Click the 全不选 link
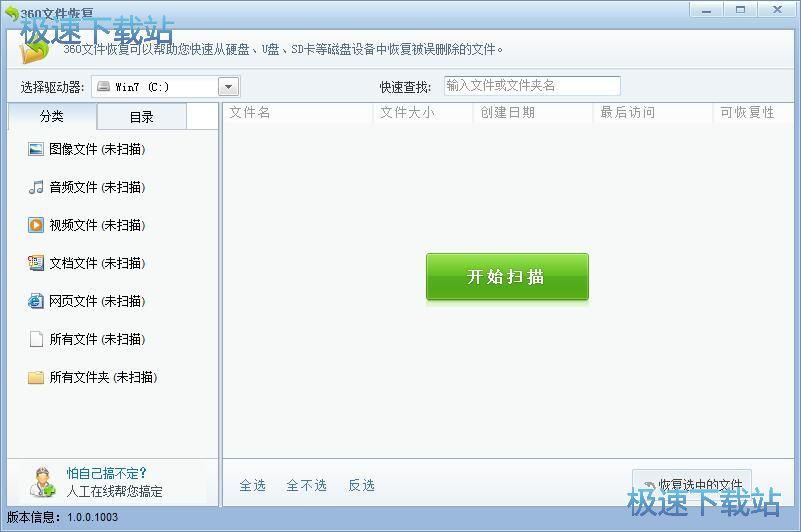The width and height of the screenshot is (801, 532). pos(307,485)
